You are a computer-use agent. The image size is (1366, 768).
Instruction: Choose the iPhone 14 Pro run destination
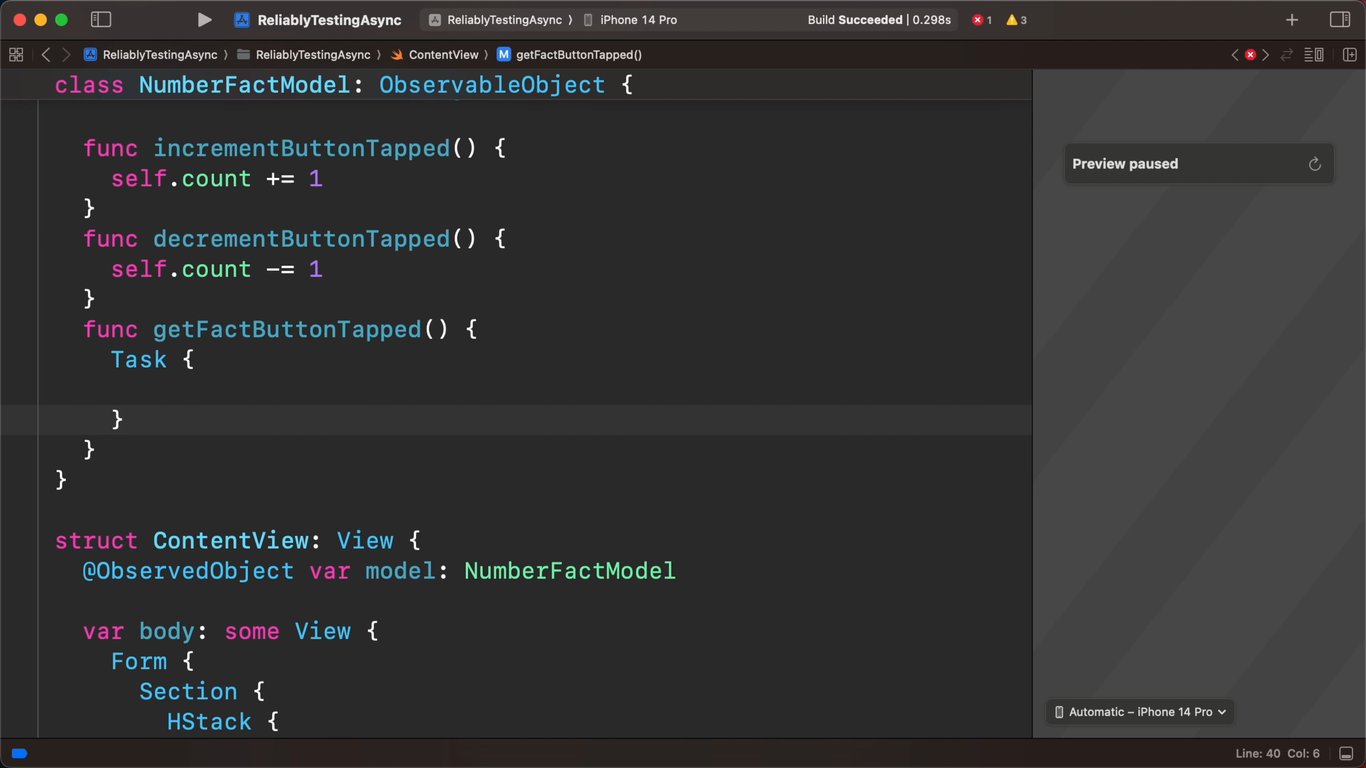630,20
